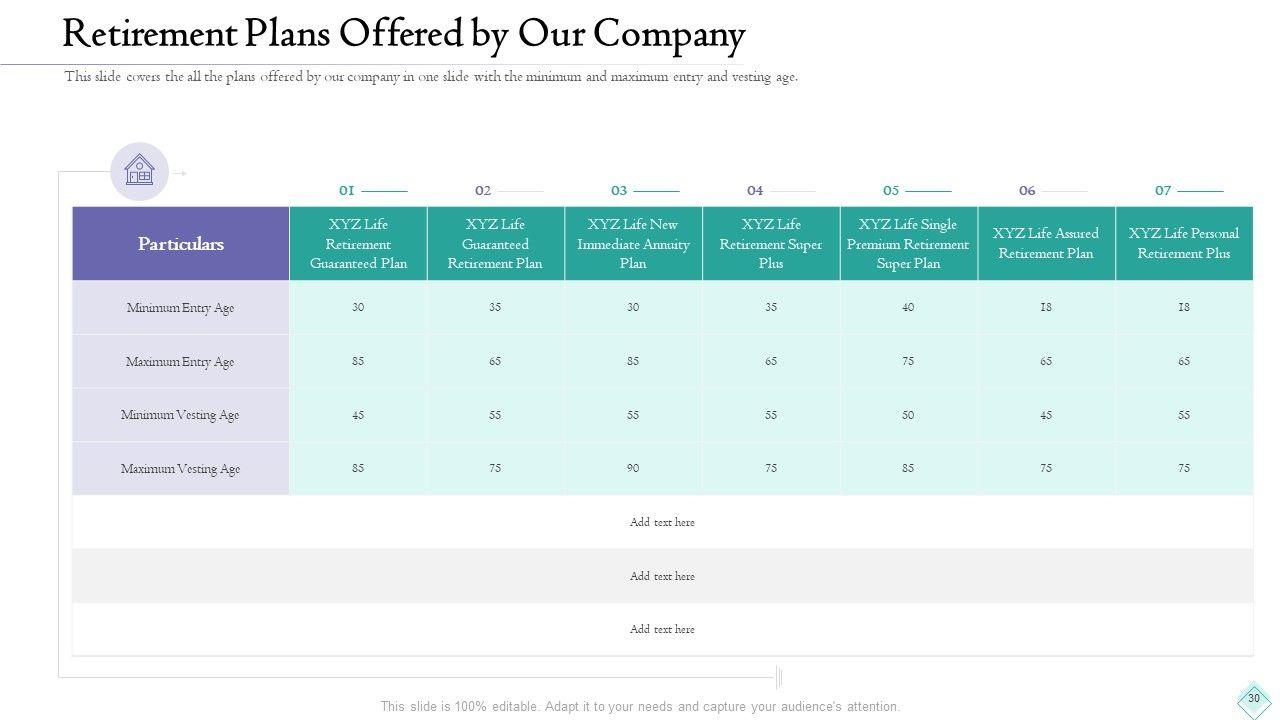Click XYZ Life Single Premium Retirement Super Plan
Image resolution: width=1280 pixels, height=720 pixels.
click(x=908, y=244)
